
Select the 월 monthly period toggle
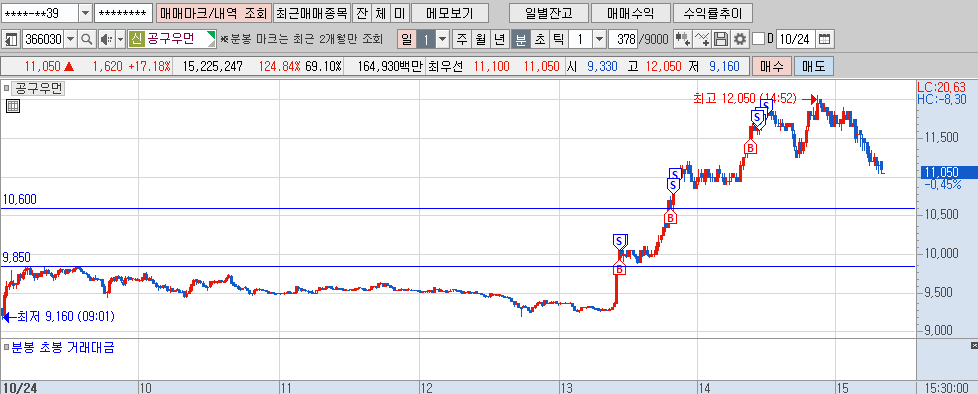[480, 39]
